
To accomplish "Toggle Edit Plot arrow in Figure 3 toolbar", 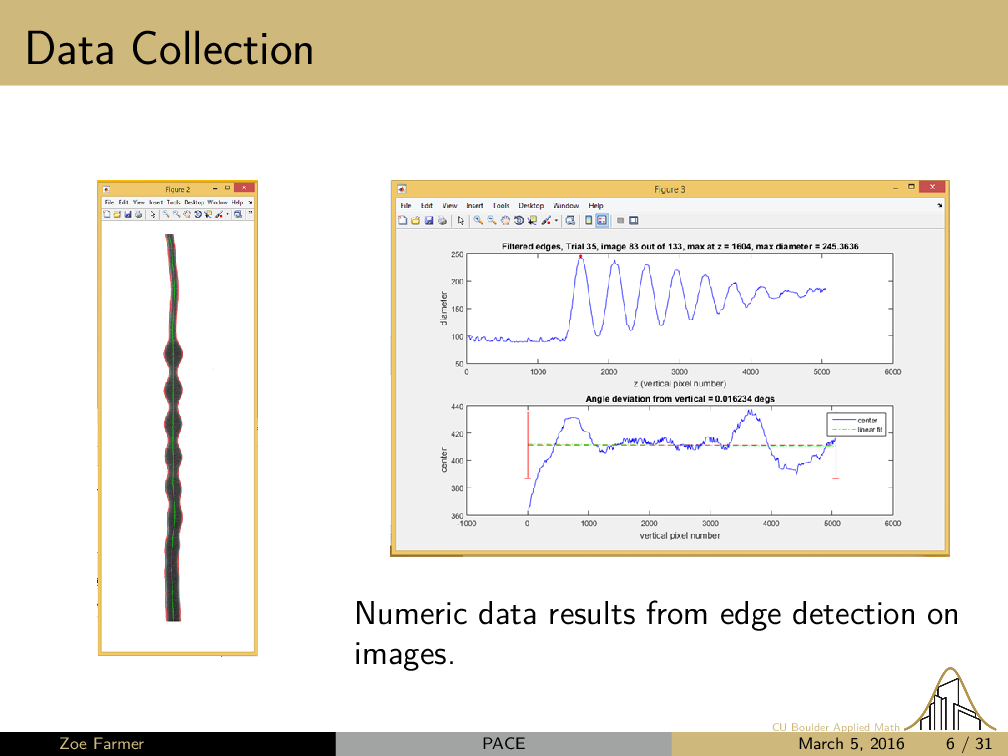I will coord(460,220).
